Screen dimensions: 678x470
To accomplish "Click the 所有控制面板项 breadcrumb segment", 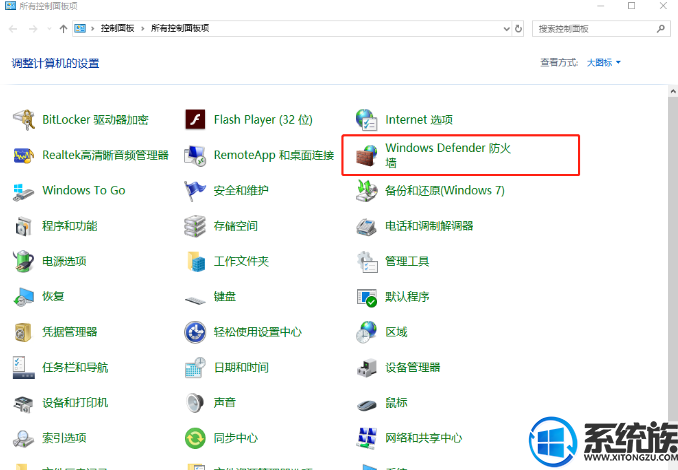I will (x=180, y=29).
